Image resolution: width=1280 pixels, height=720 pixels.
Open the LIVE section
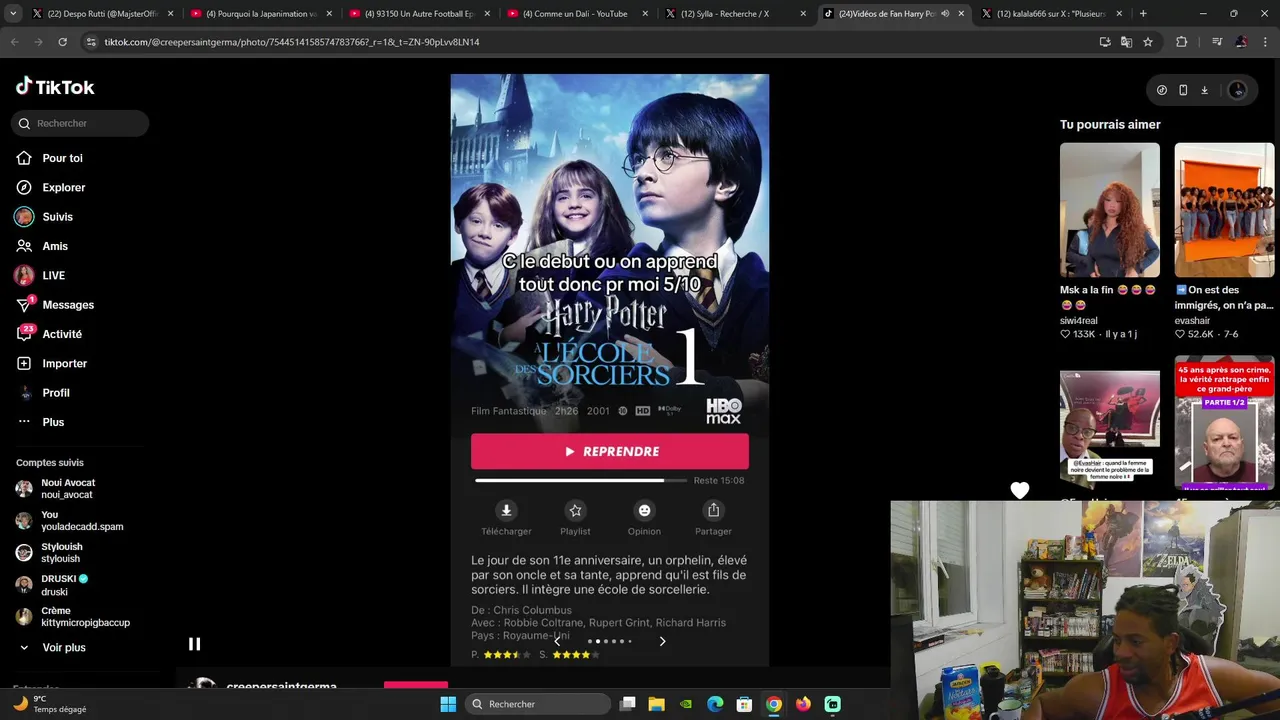53,275
